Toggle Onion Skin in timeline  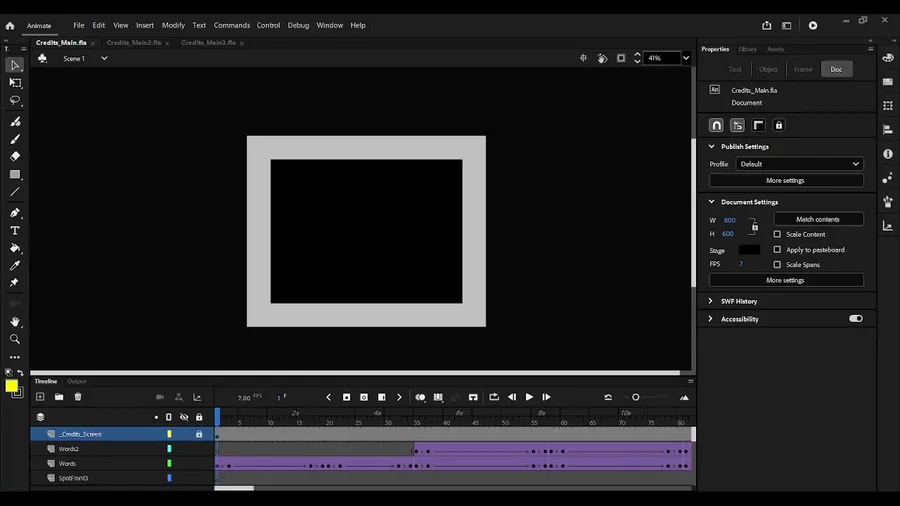(x=421, y=397)
